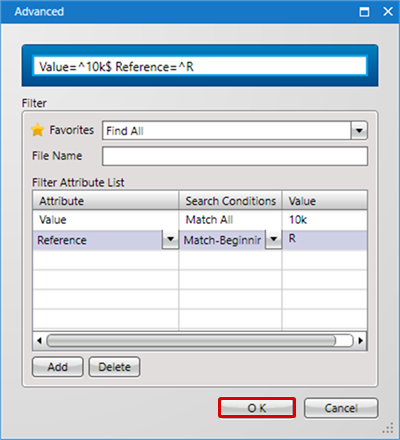Select the Attribute column header
Screen dimensions: 400x440
click(x=106, y=200)
